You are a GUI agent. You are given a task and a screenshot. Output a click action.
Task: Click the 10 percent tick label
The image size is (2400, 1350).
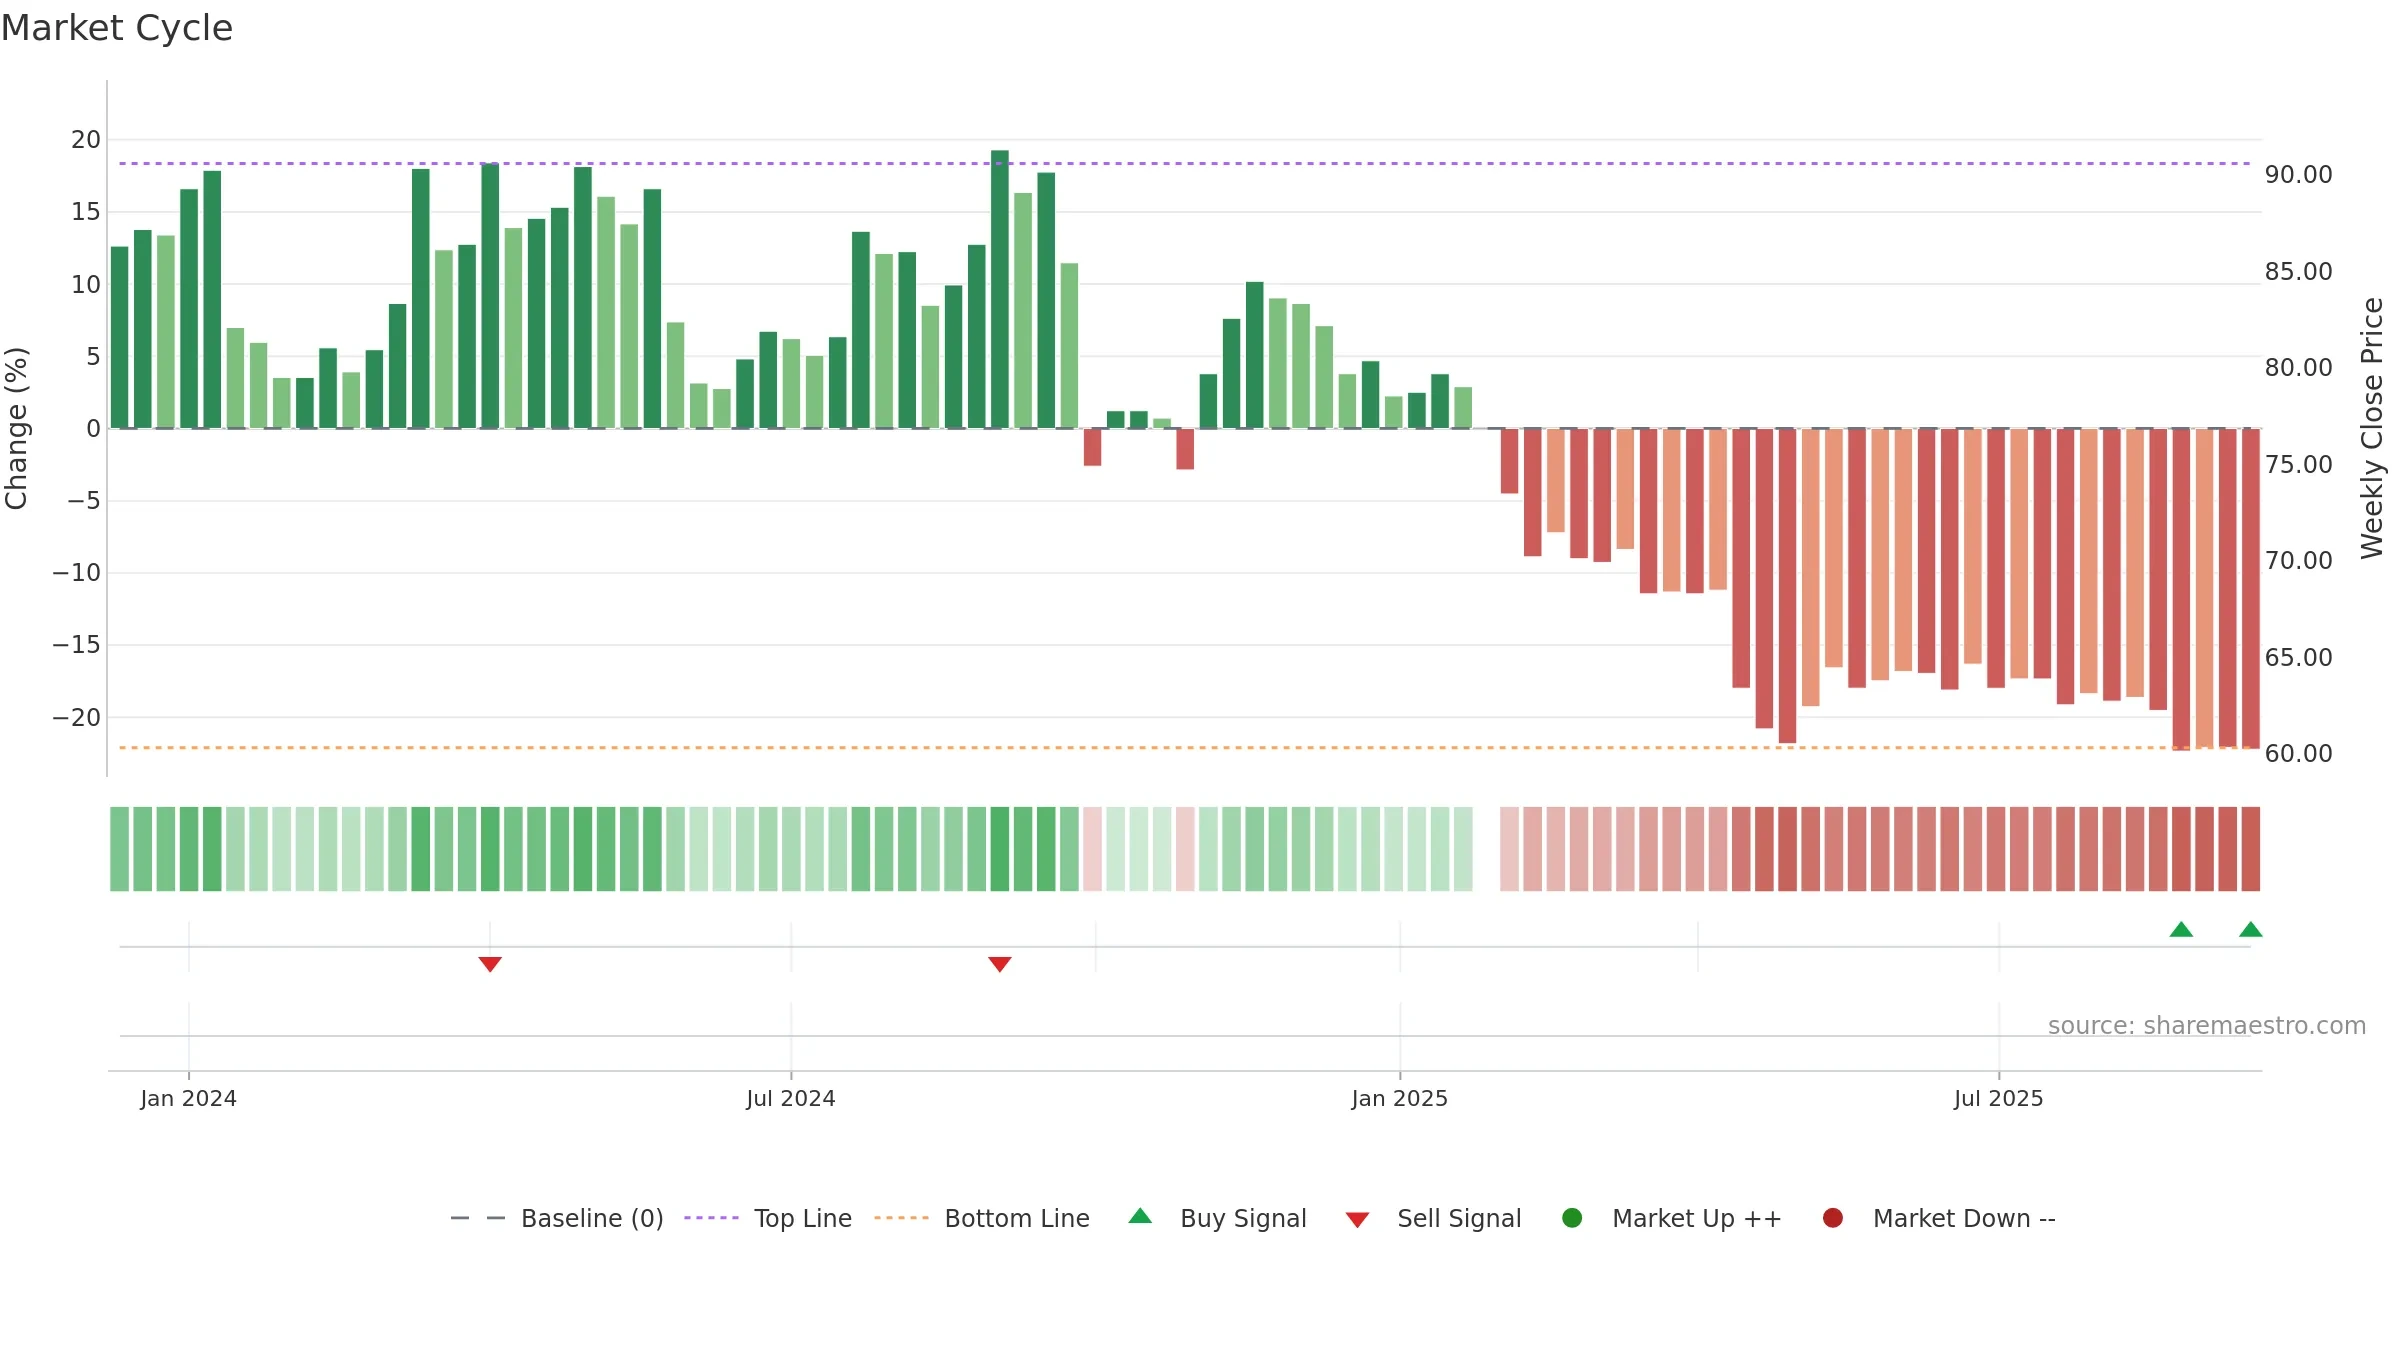[86, 285]
